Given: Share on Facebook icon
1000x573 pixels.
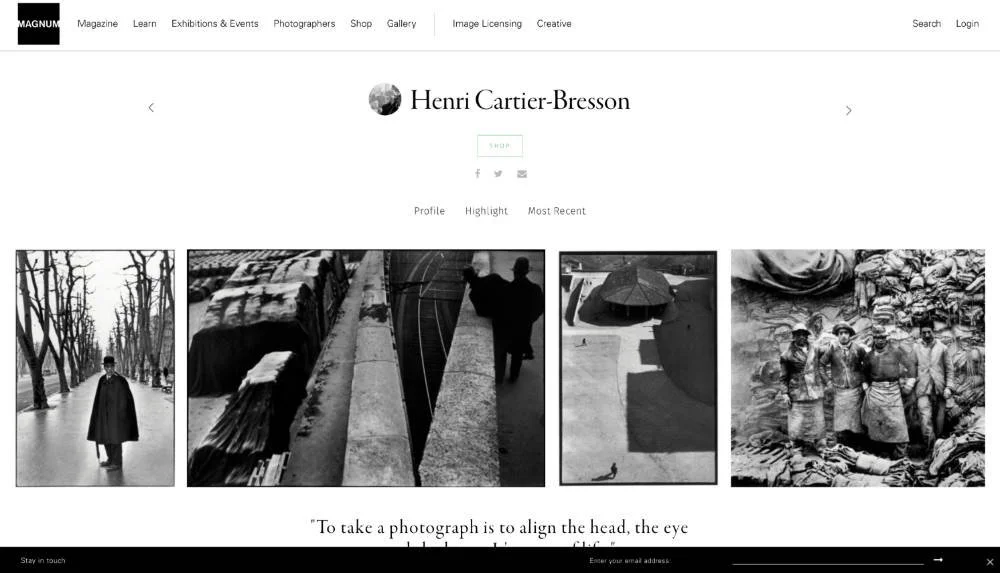Looking at the screenshot, I should click(477, 174).
